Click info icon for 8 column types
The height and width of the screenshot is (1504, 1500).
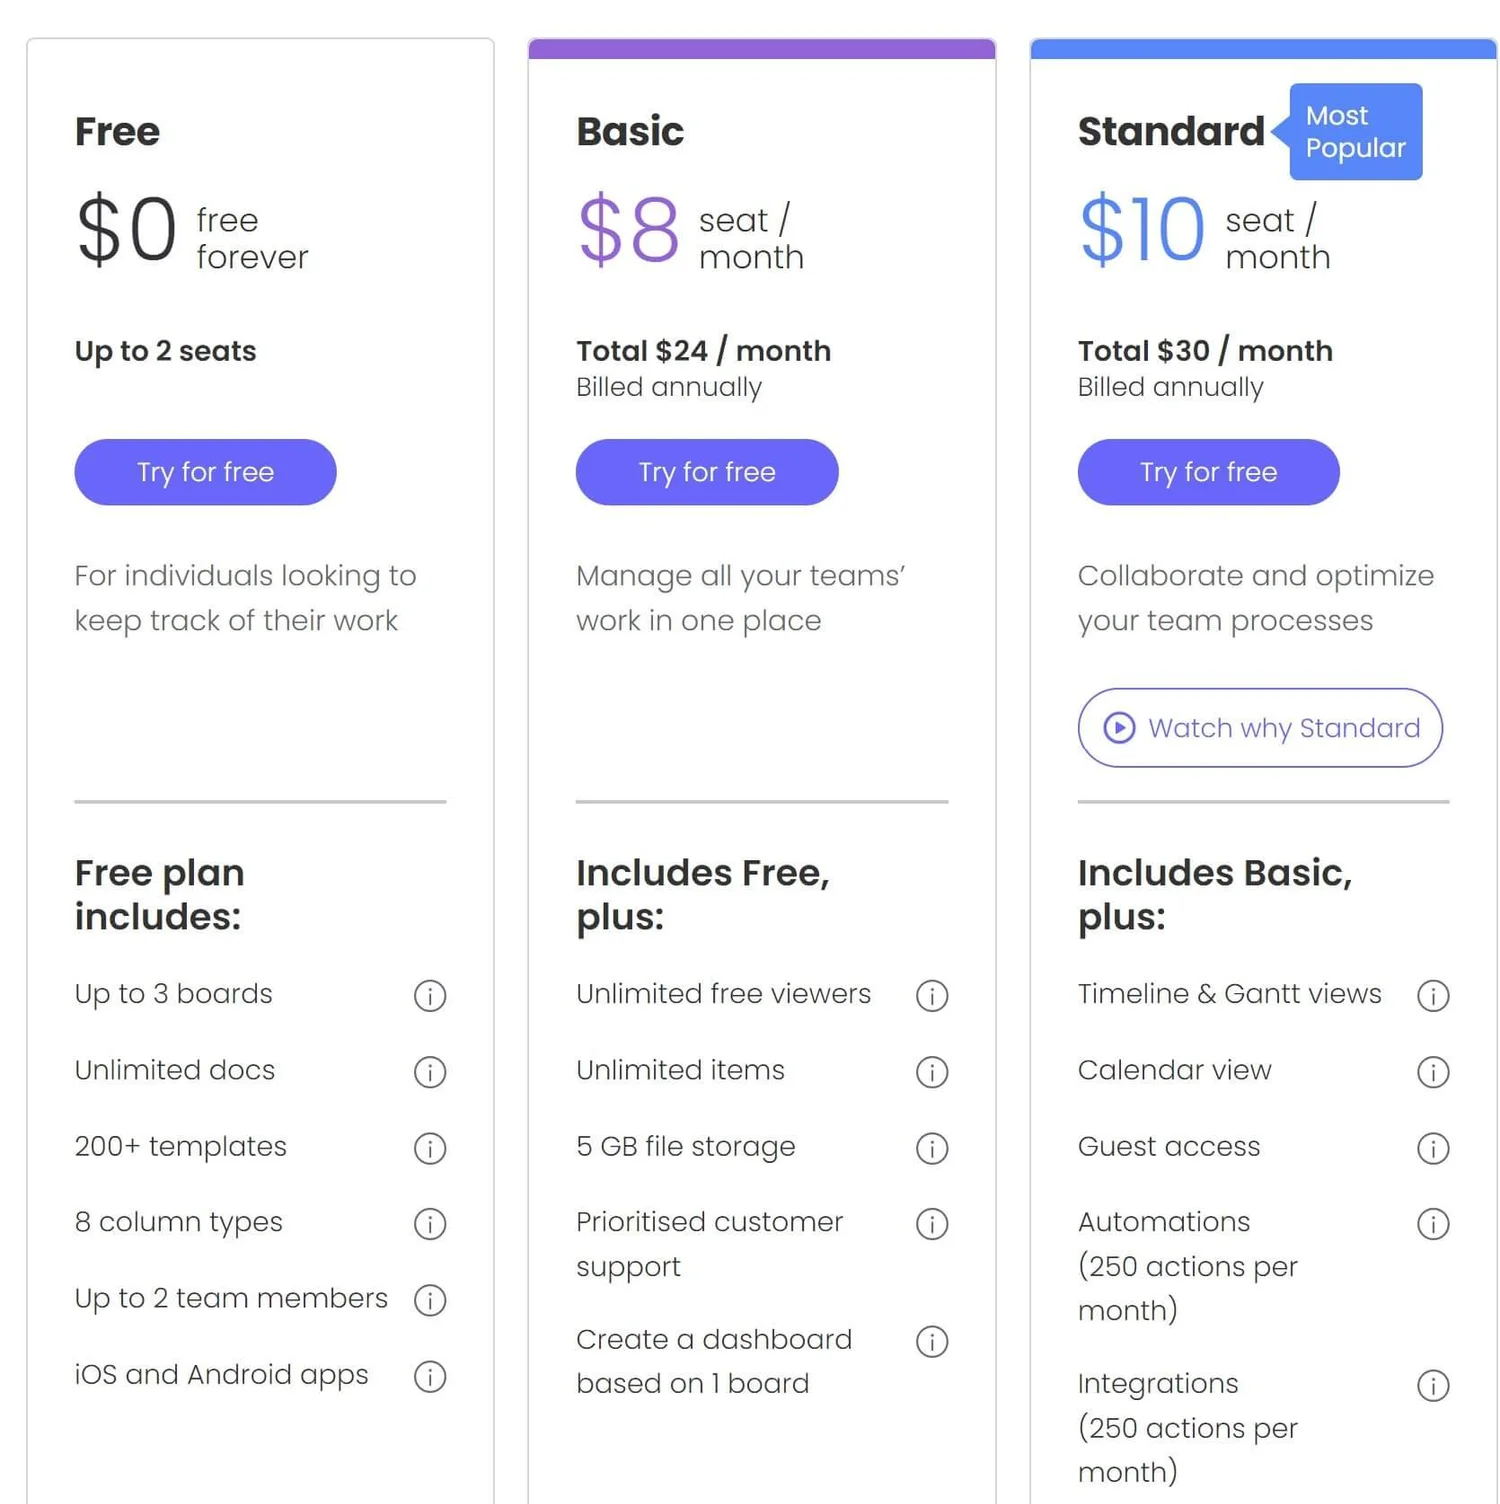point(430,1224)
